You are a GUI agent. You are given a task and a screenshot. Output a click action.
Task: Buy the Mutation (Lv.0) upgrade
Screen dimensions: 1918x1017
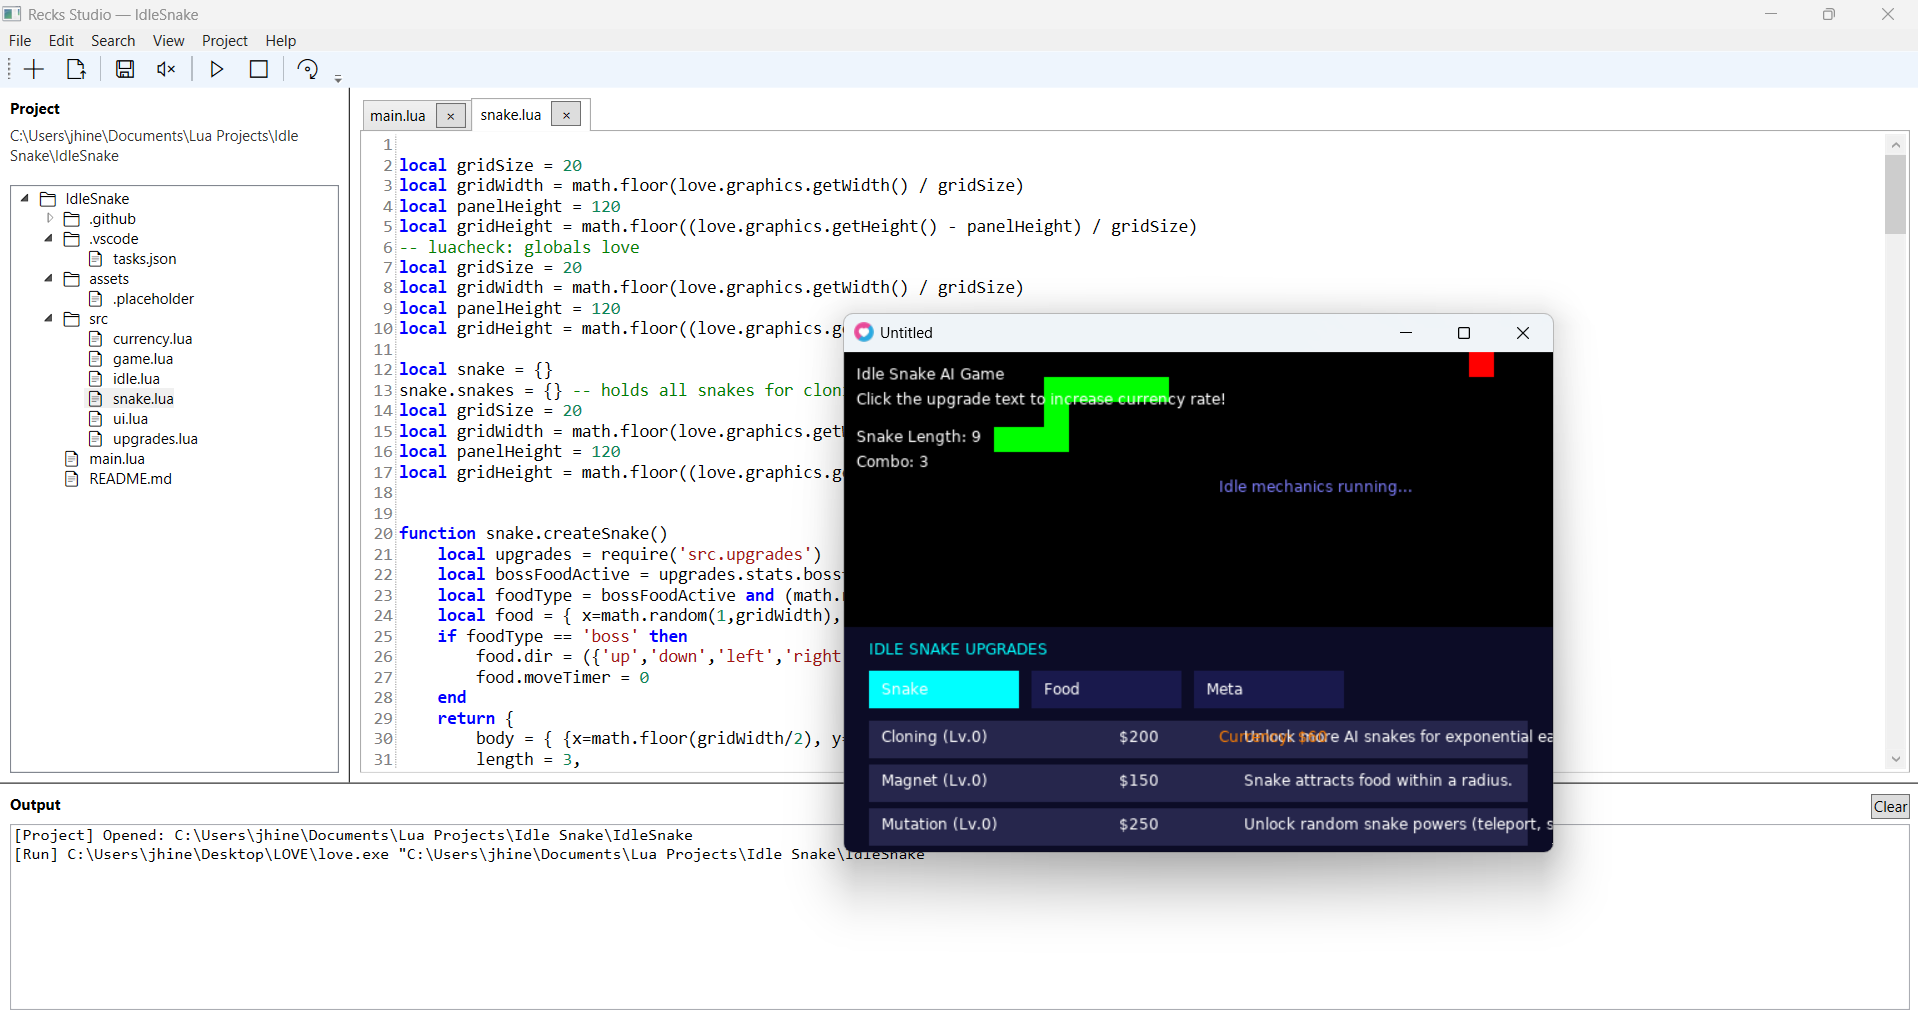click(1198, 825)
